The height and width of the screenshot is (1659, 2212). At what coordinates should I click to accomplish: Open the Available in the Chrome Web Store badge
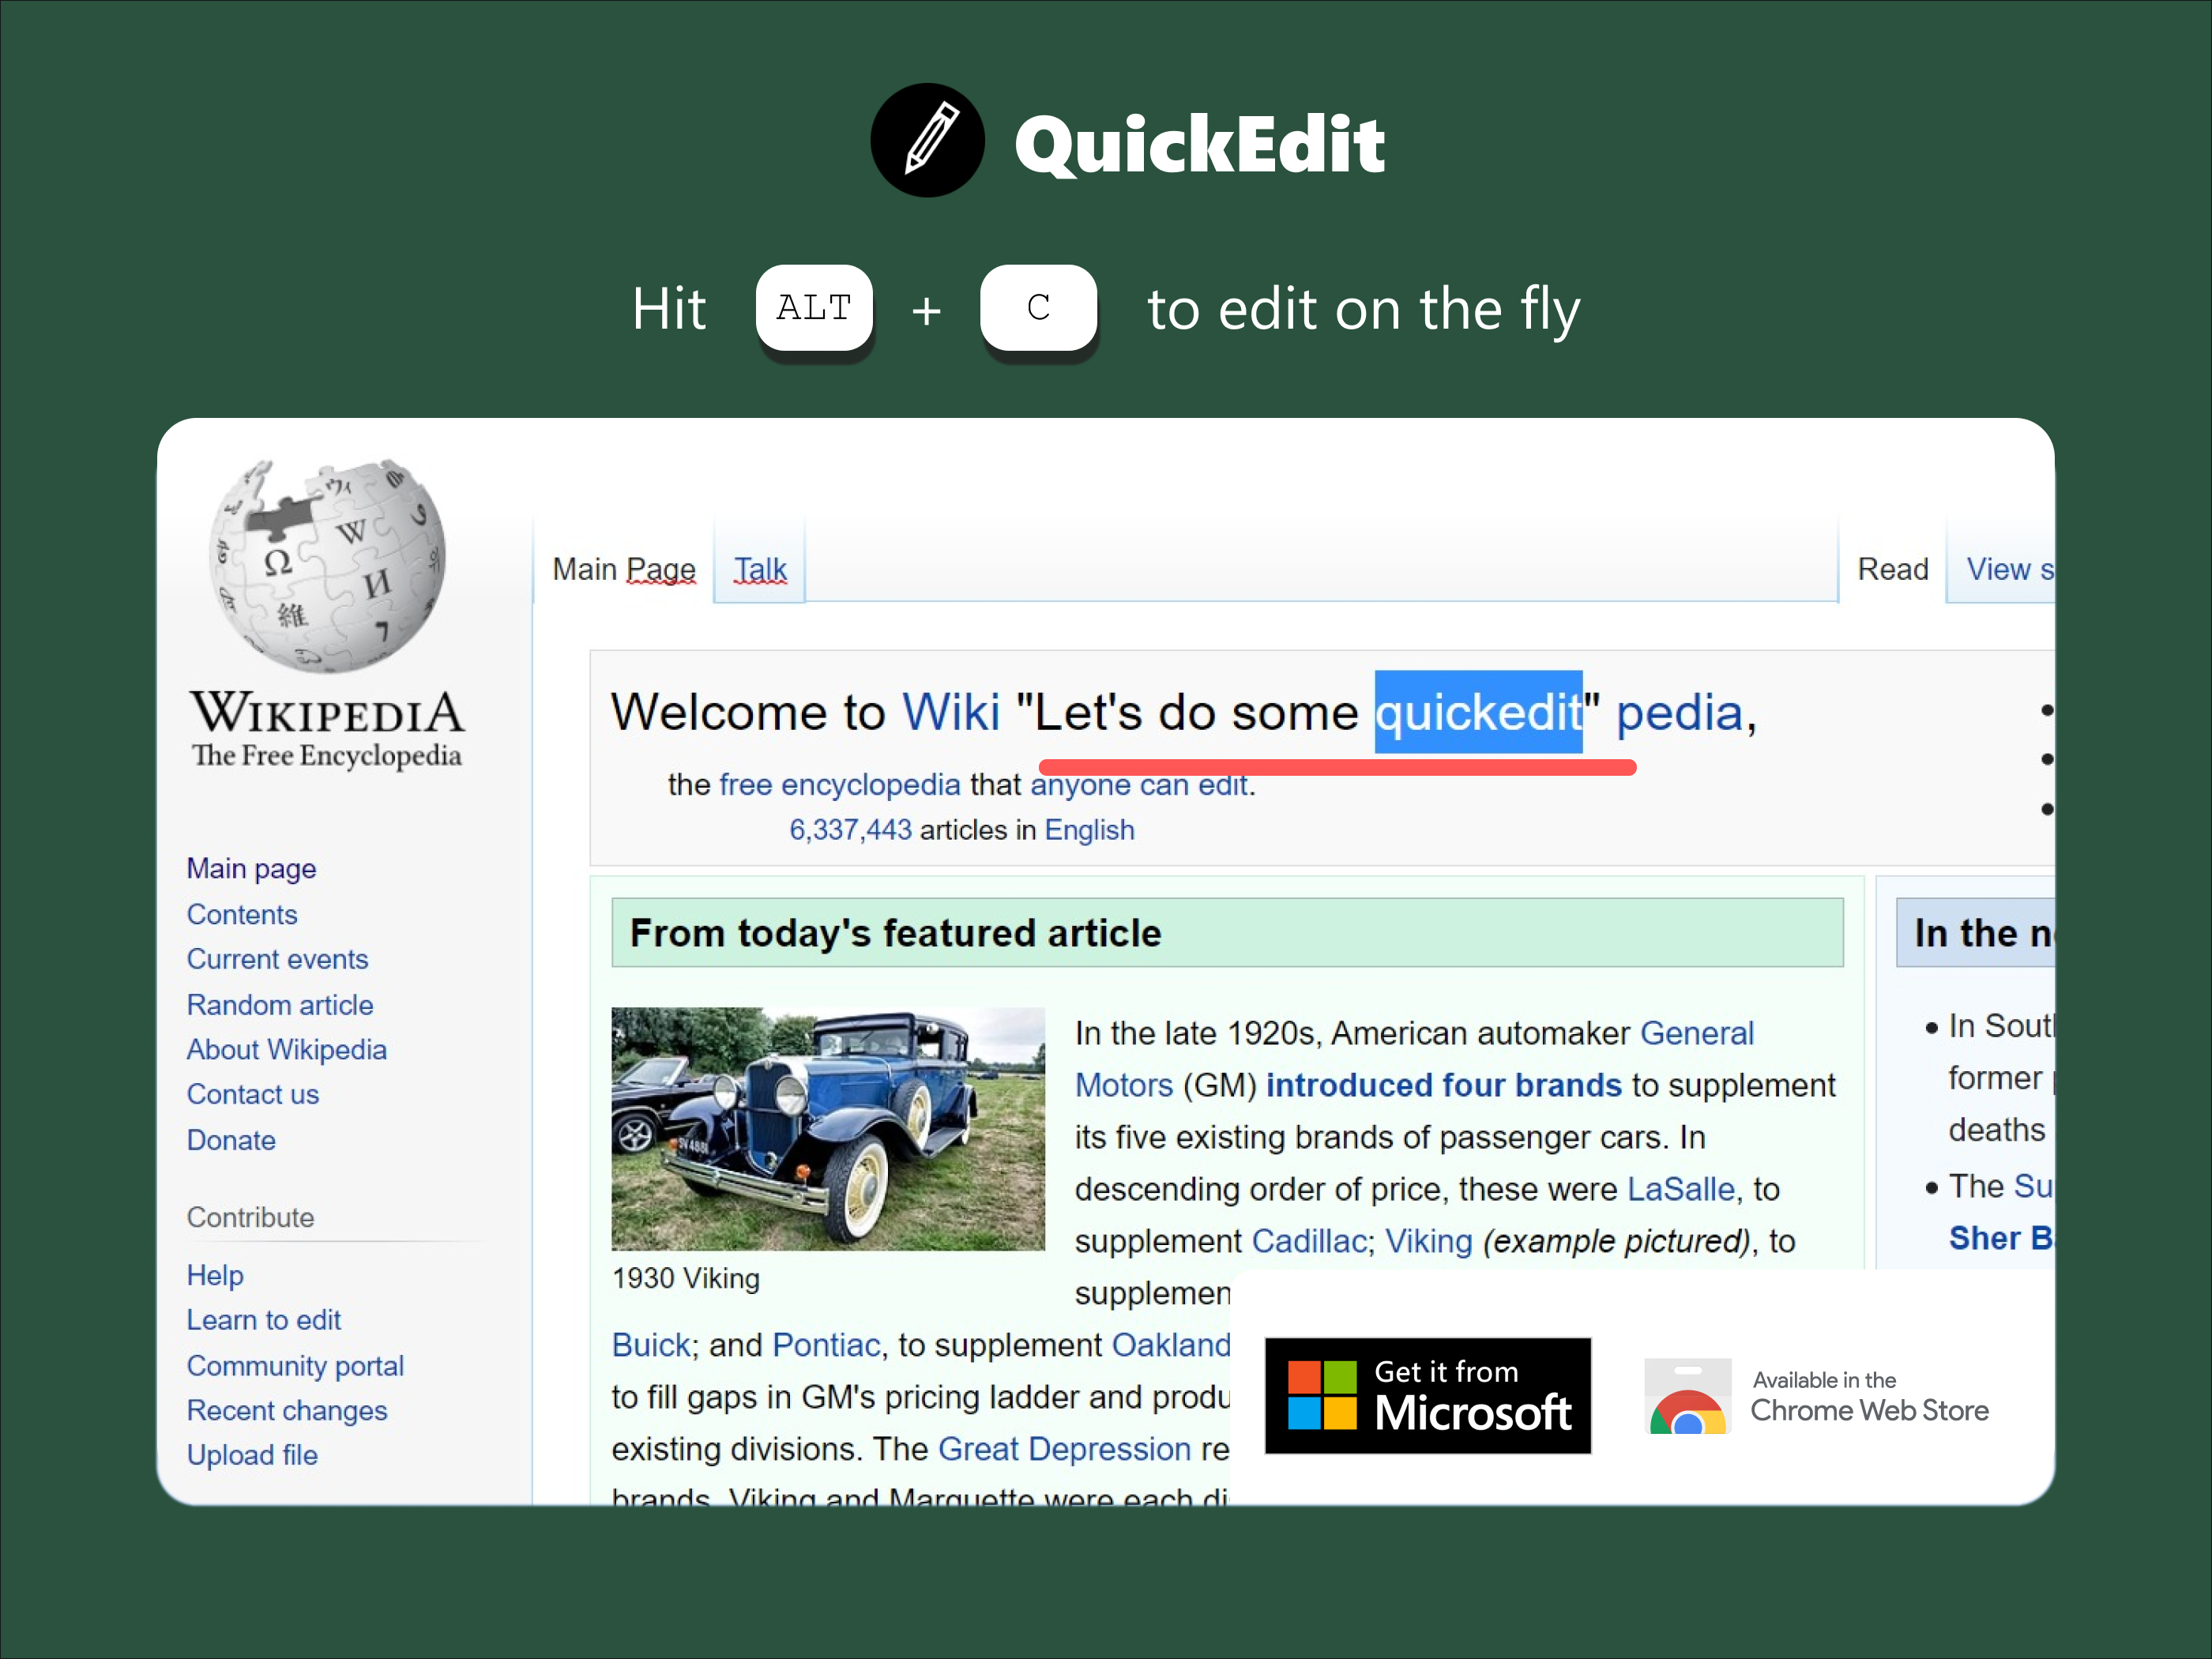pyautogui.click(x=1818, y=1396)
